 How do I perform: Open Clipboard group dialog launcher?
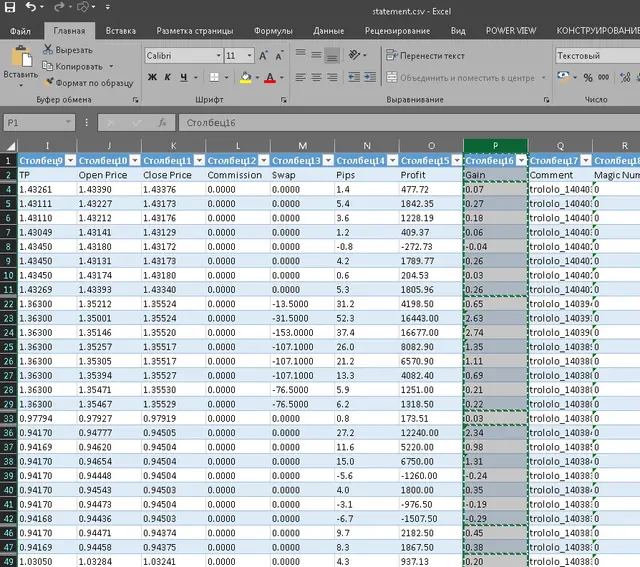[135, 100]
